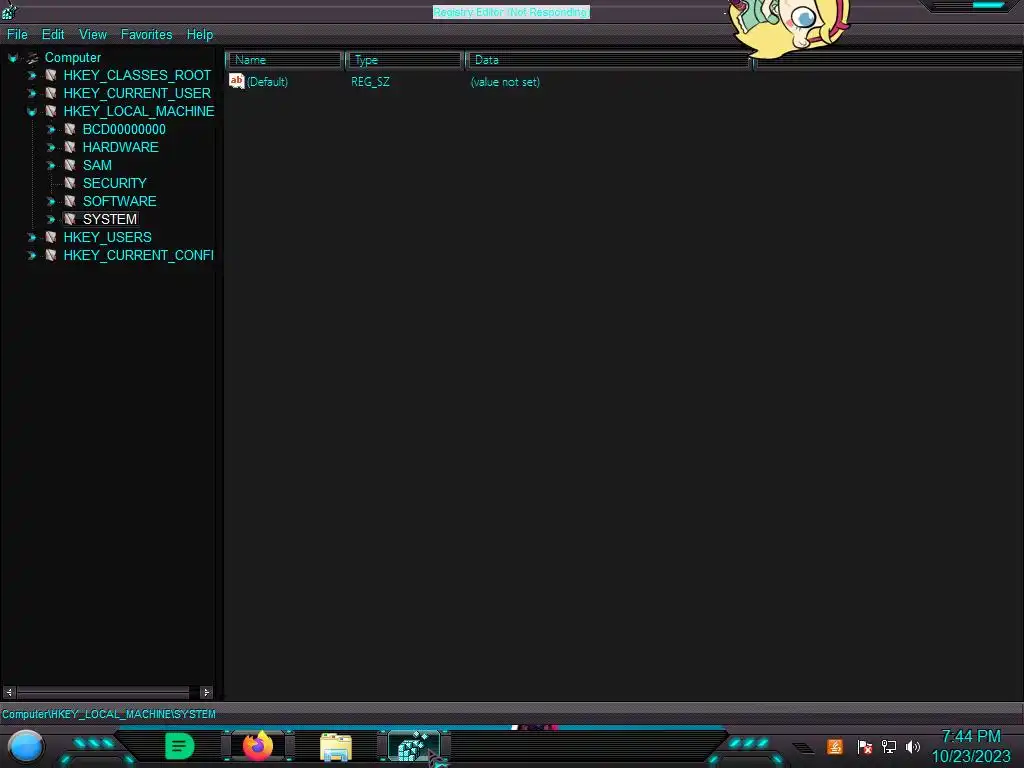The image size is (1024, 768).
Task: Click the HKEY_CLASSES_ROOT folder icon
Action: (51, 75)
